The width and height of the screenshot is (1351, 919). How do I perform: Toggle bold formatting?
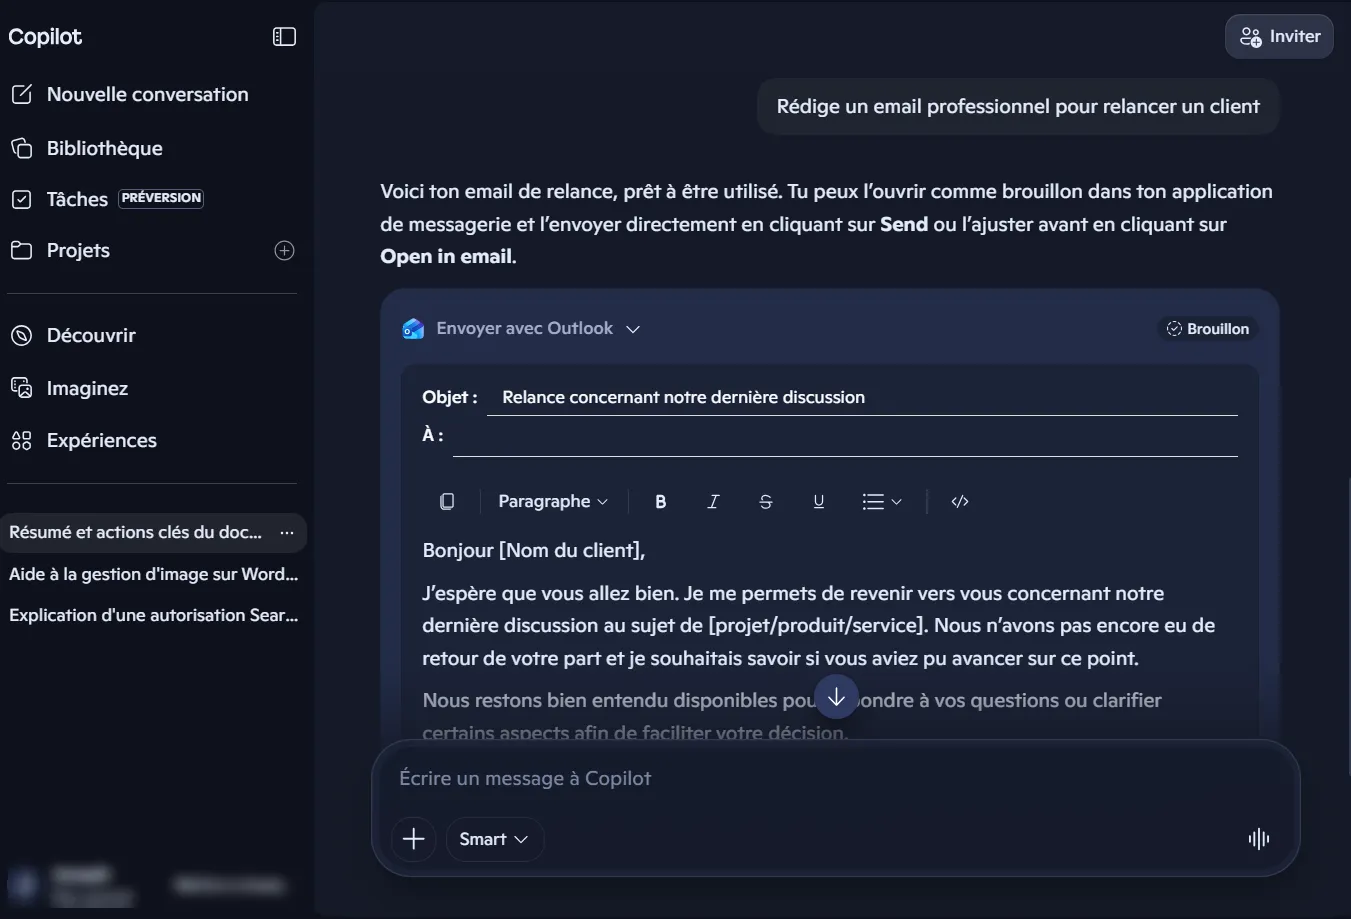[661, 501]
